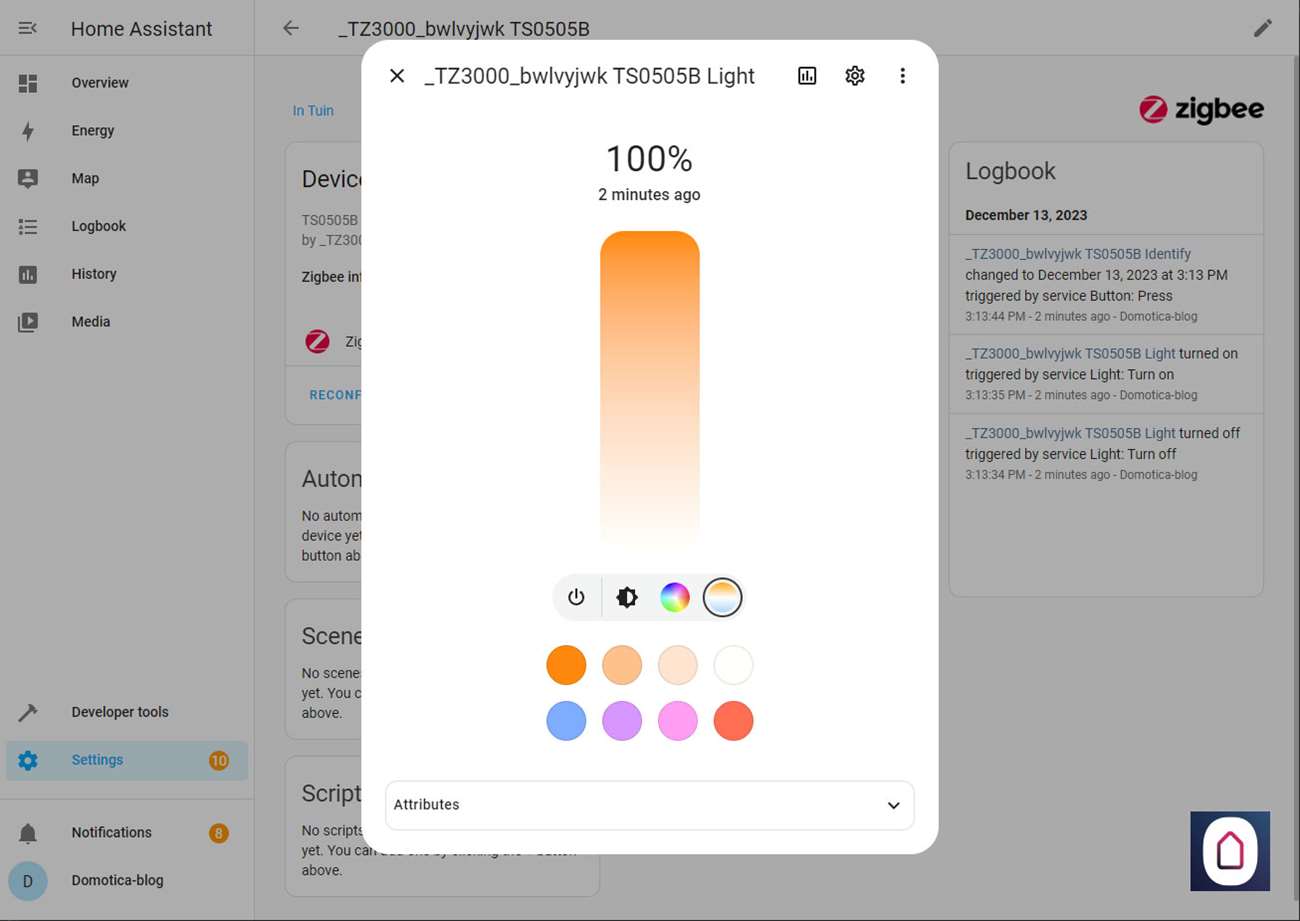The height and width of the screenshot is (921, 1300).
Task: Collapse the Home Assistant sidebar
Action: 28,28
